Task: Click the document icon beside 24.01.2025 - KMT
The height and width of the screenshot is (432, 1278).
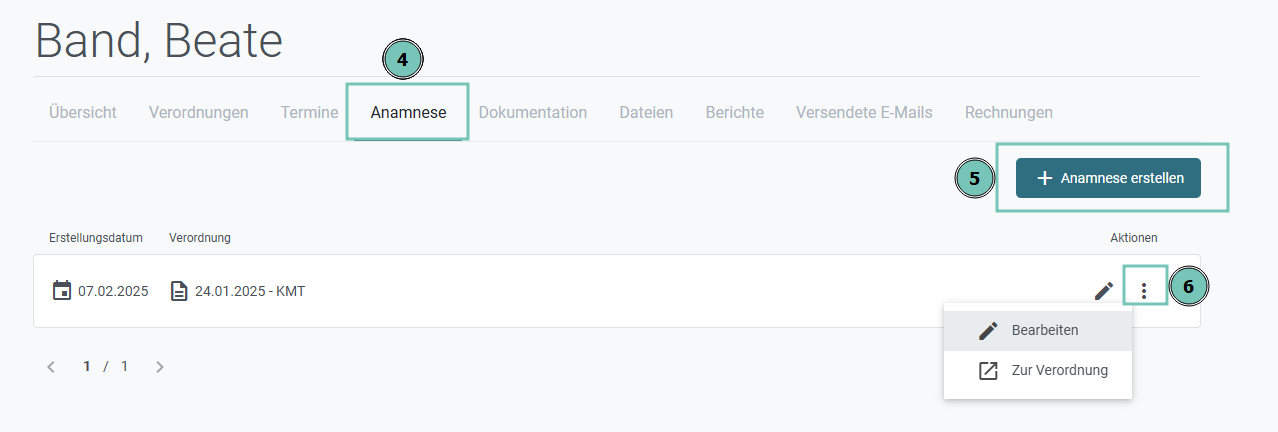Action: (179, 291)
